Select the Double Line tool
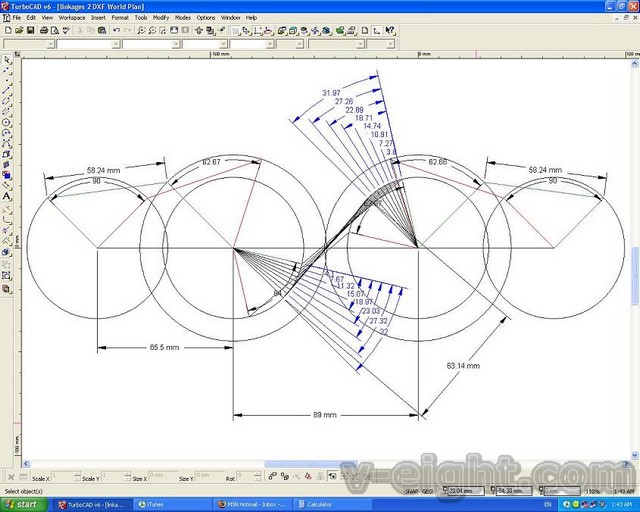The height and width of the screenshot is (512, 640). tap(6, 101)
